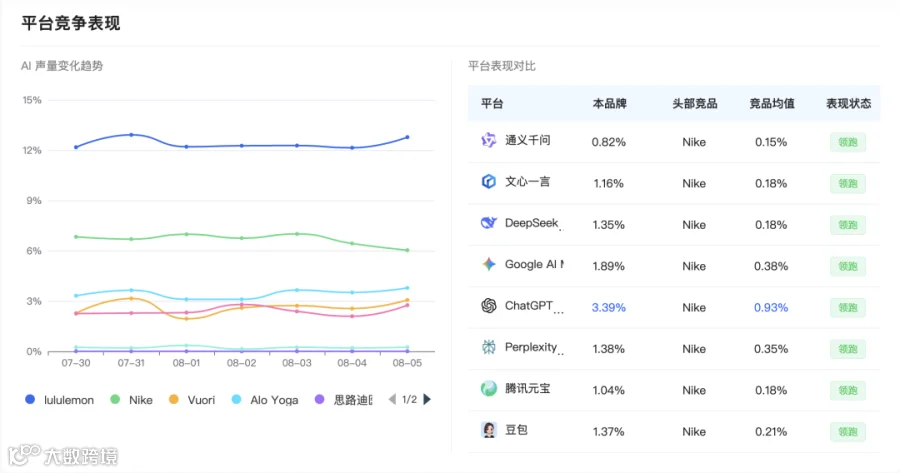Click the 腾讯元宝 platform icon
The image size is (900, 473).
pyautogui.click(x=488, y=389)
